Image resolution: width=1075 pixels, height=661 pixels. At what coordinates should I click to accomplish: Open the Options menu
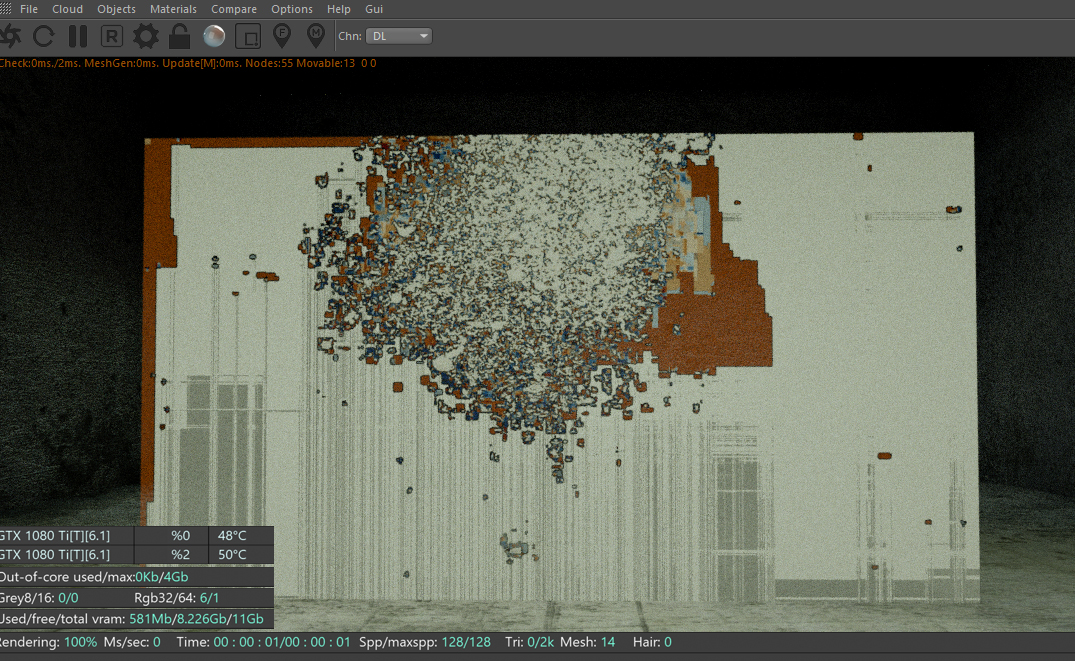point(291,9)
